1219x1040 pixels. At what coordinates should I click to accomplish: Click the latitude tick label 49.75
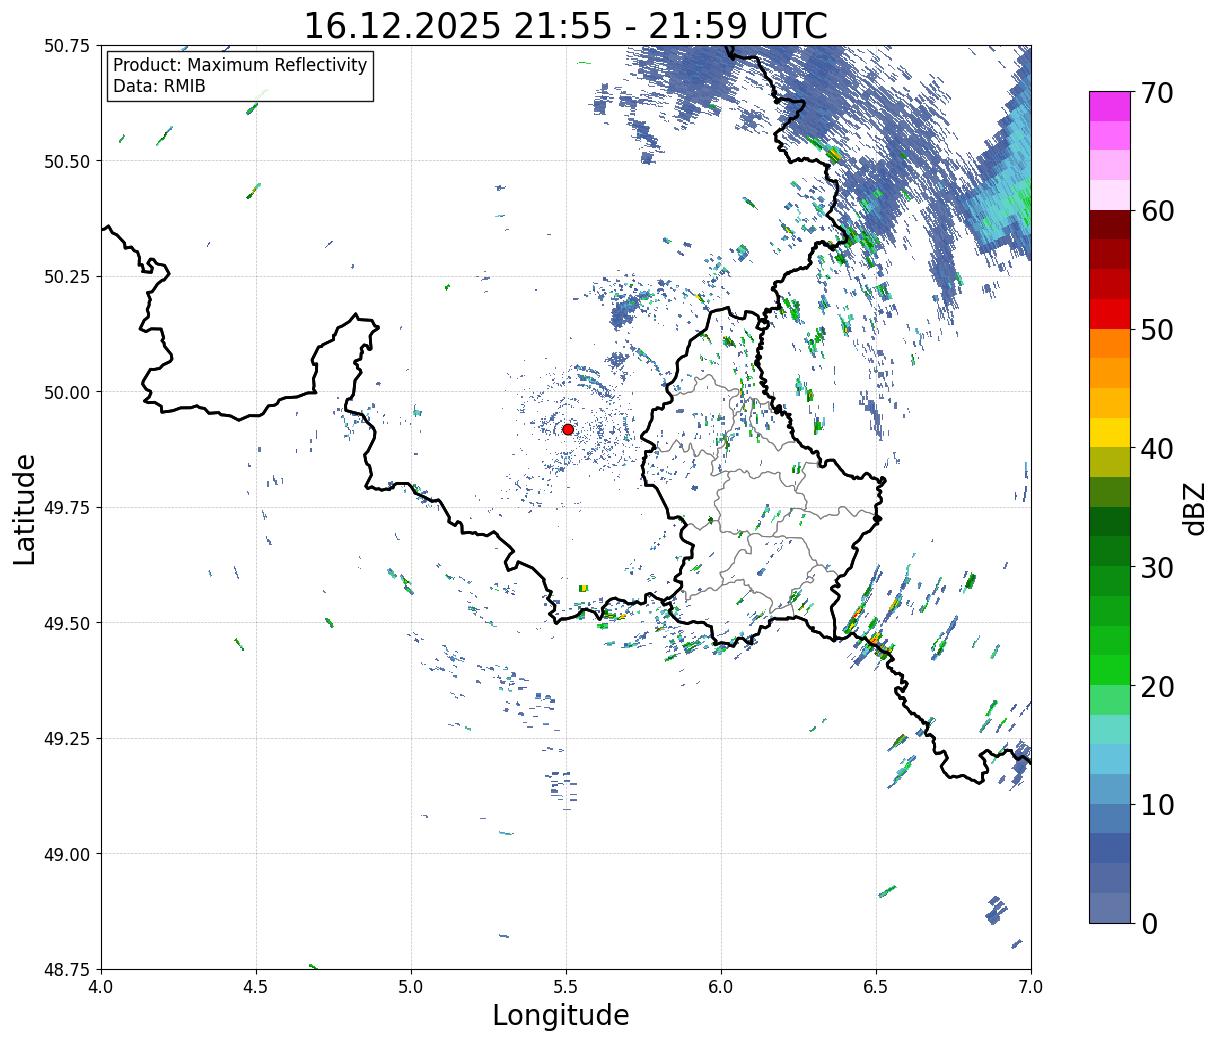[67, 508]
